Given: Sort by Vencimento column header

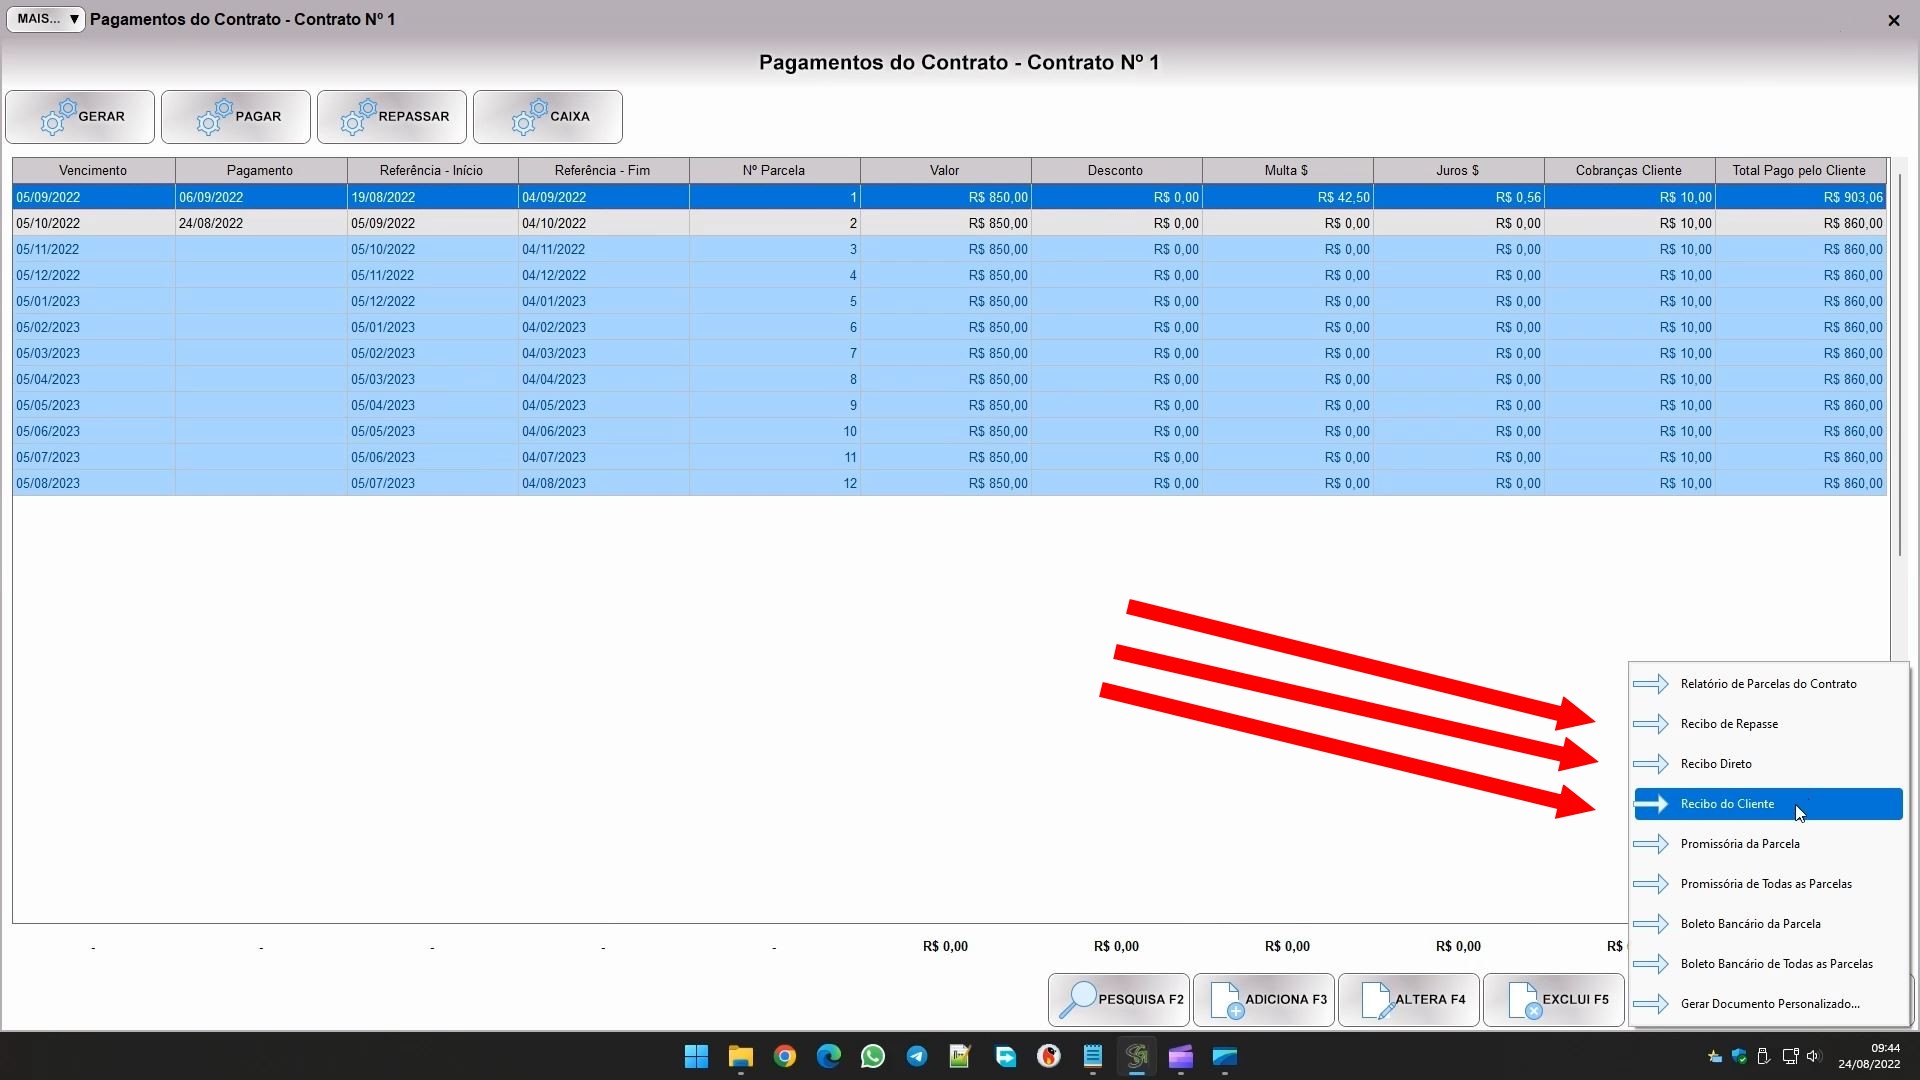Looking at the screenshot, I should 93,170.
